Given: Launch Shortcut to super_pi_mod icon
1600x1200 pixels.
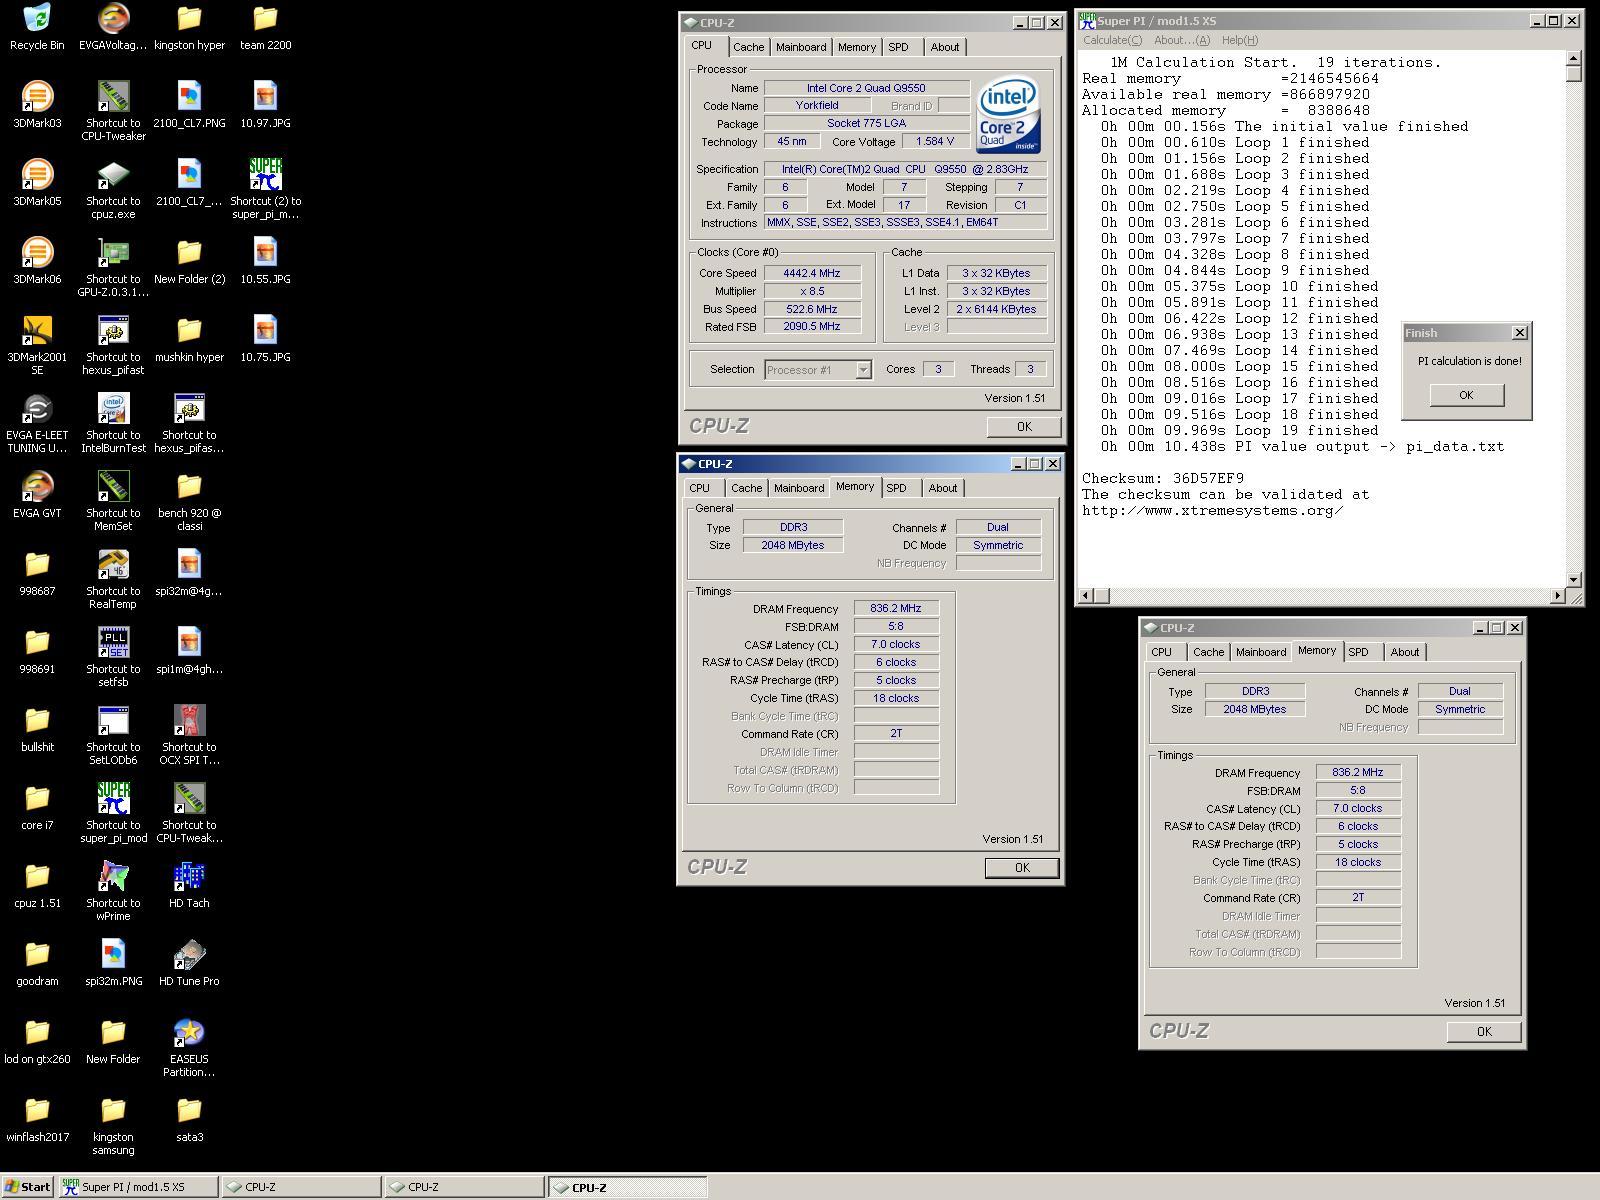Looking at the screenshot, I should 113,813.
